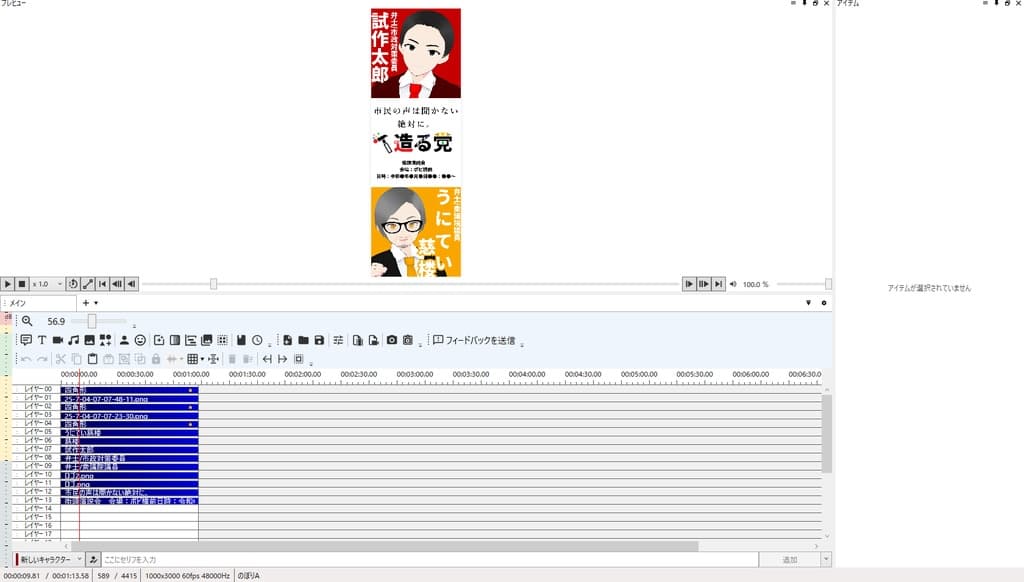Click the vertical timeline scrollbar
This screenshot has height=582, width=1024.
(827, 432)
